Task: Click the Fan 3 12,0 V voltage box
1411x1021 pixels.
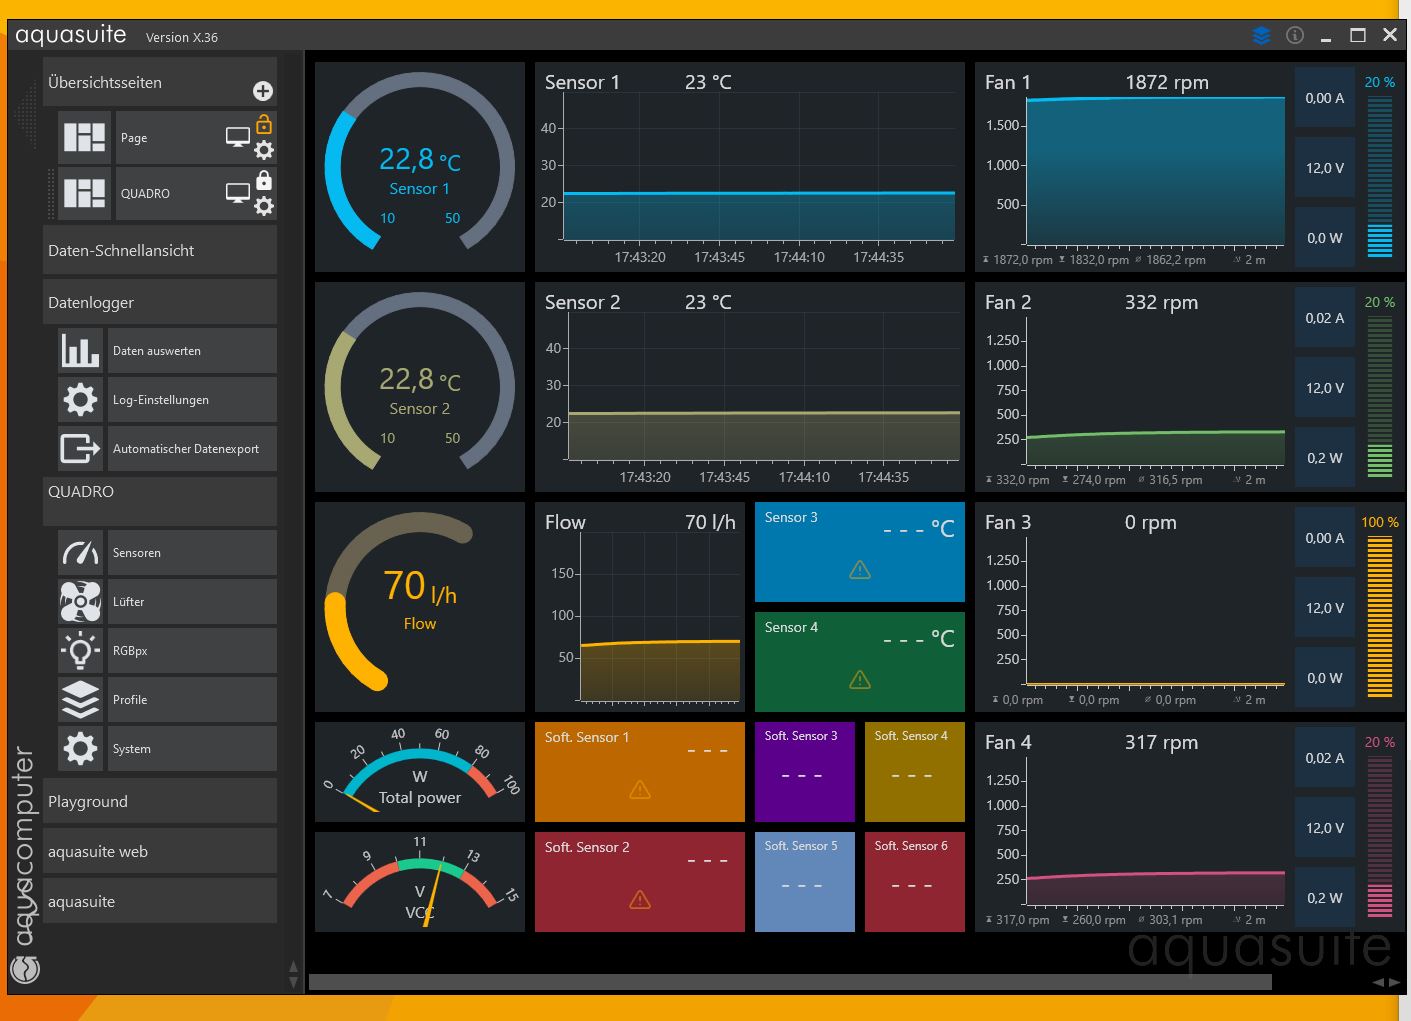Action: coord(1325,608)
